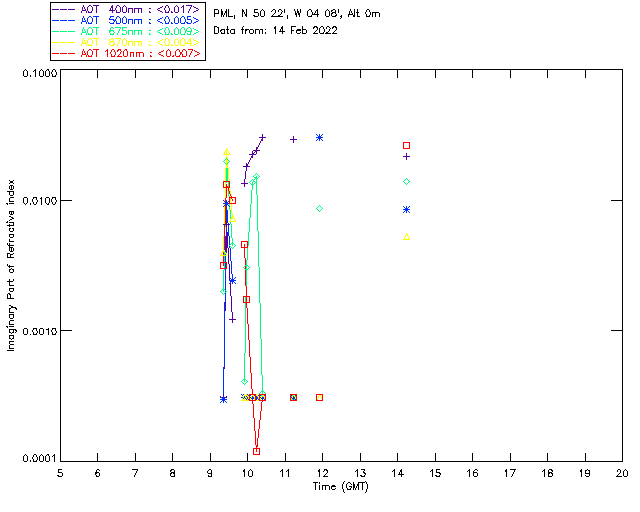This screenshot has height=512, width=640.
Task: Select the bottom-row red square marker near 12 GMT
Action: pyautogui.click(x=320, y=398)
